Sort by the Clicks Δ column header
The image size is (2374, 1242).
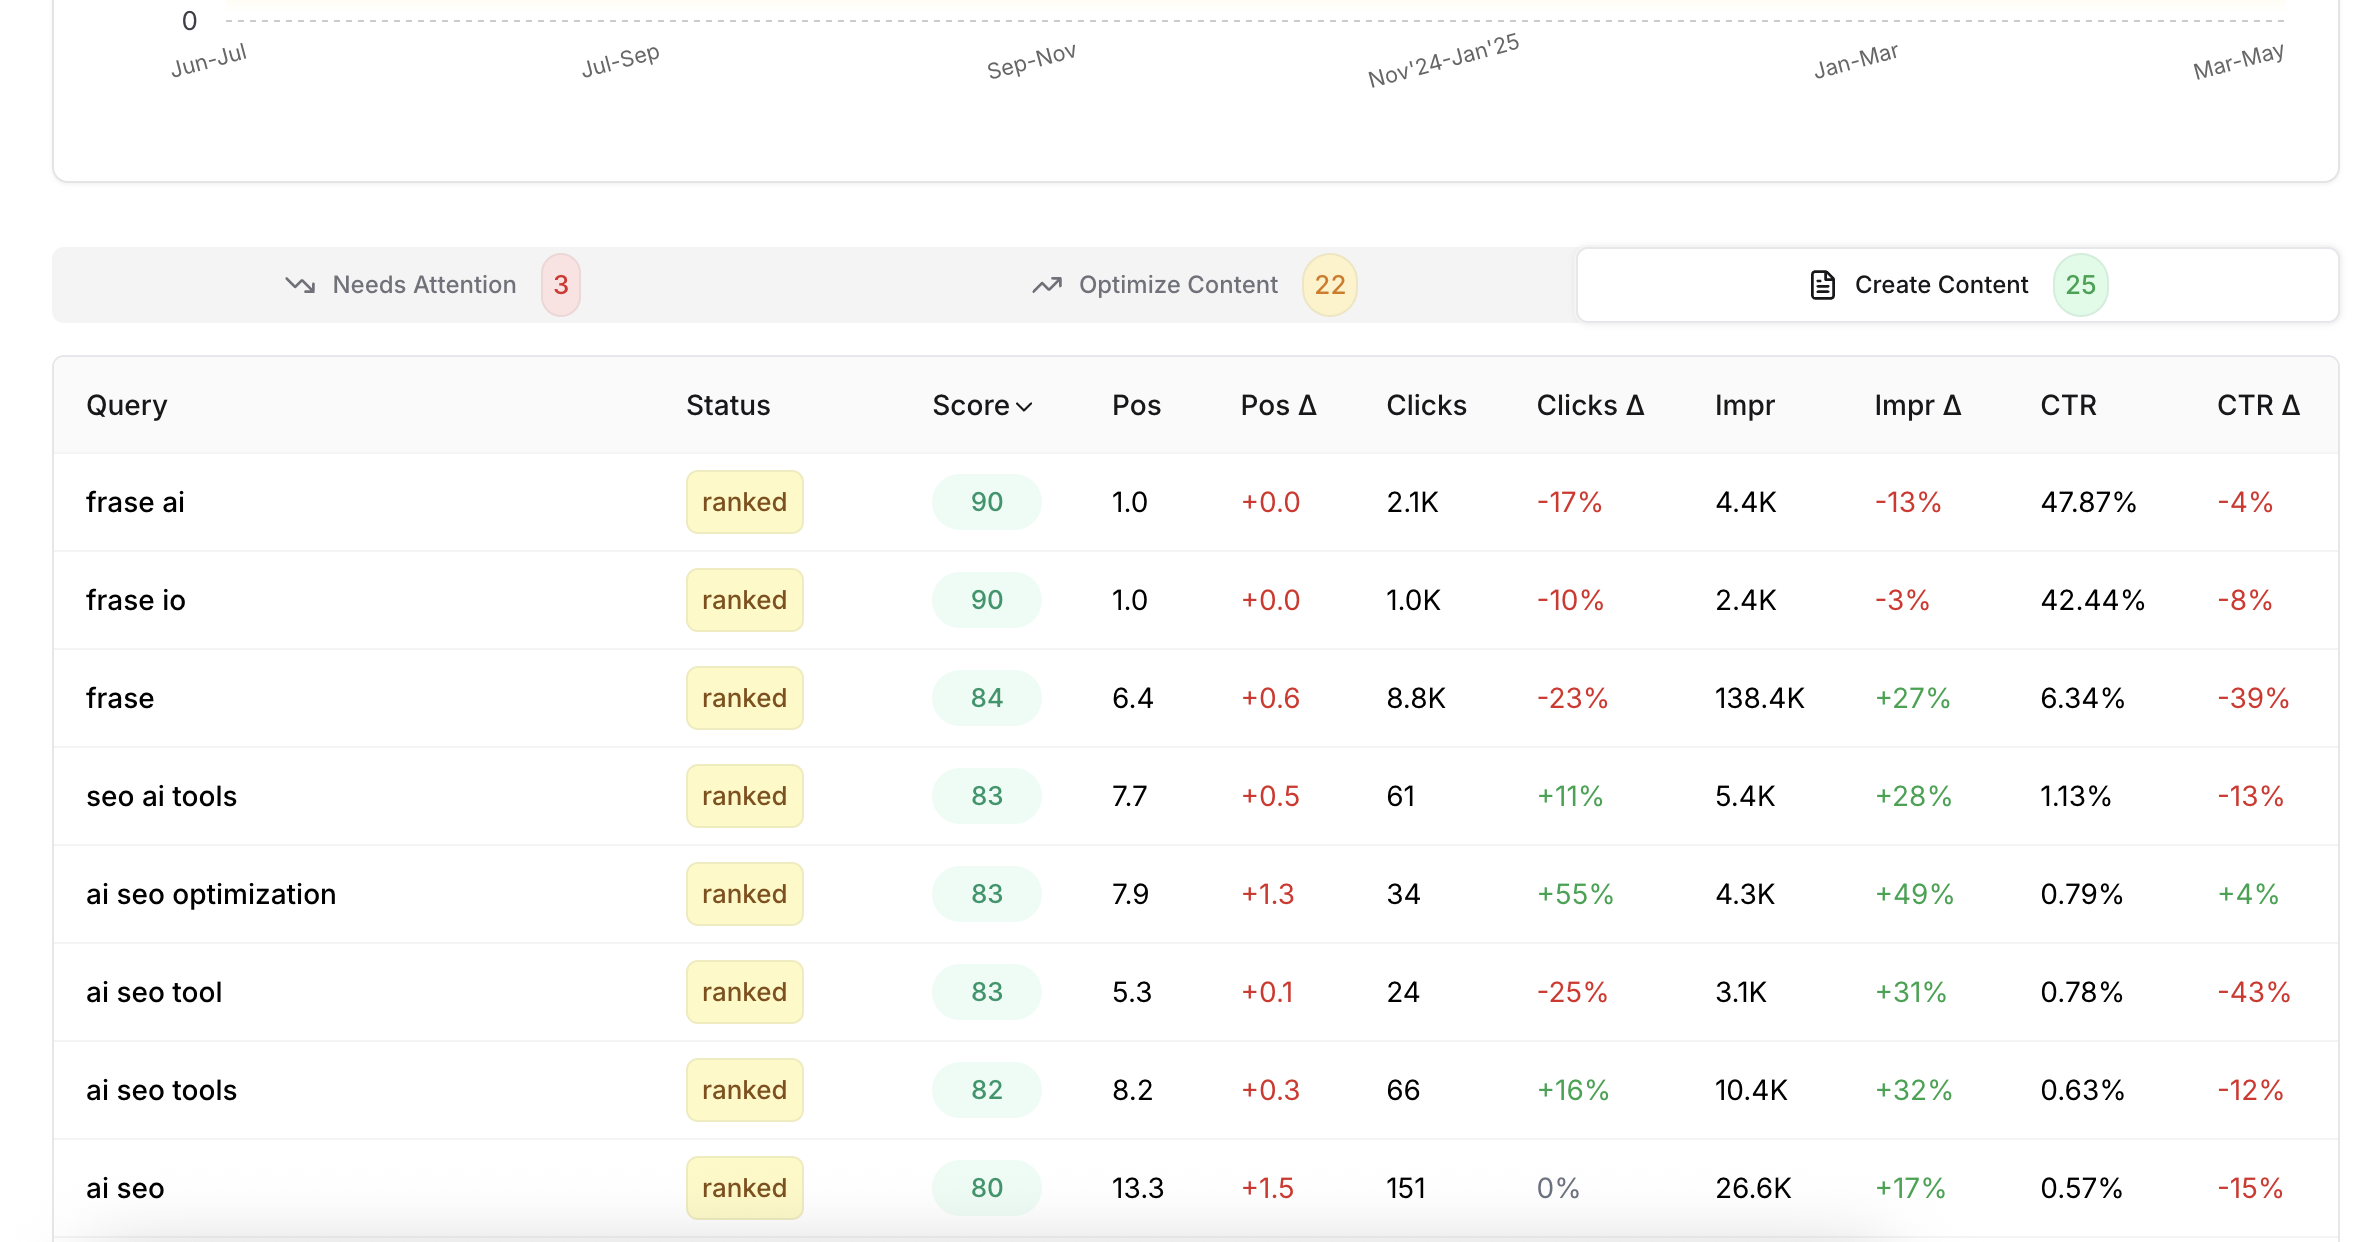[x=1591, y=405]
